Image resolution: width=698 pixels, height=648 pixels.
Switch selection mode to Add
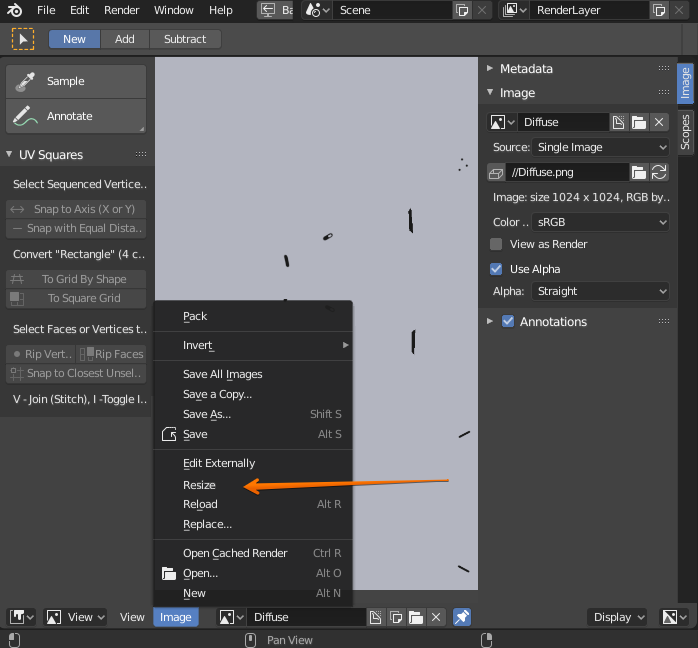click(x=125, y=39)
